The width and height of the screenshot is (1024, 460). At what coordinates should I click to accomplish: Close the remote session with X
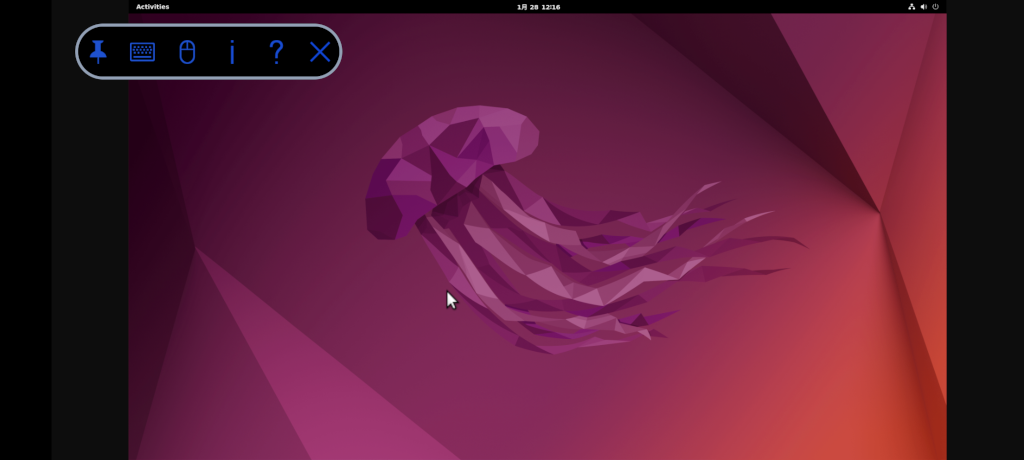coord(320,52)
